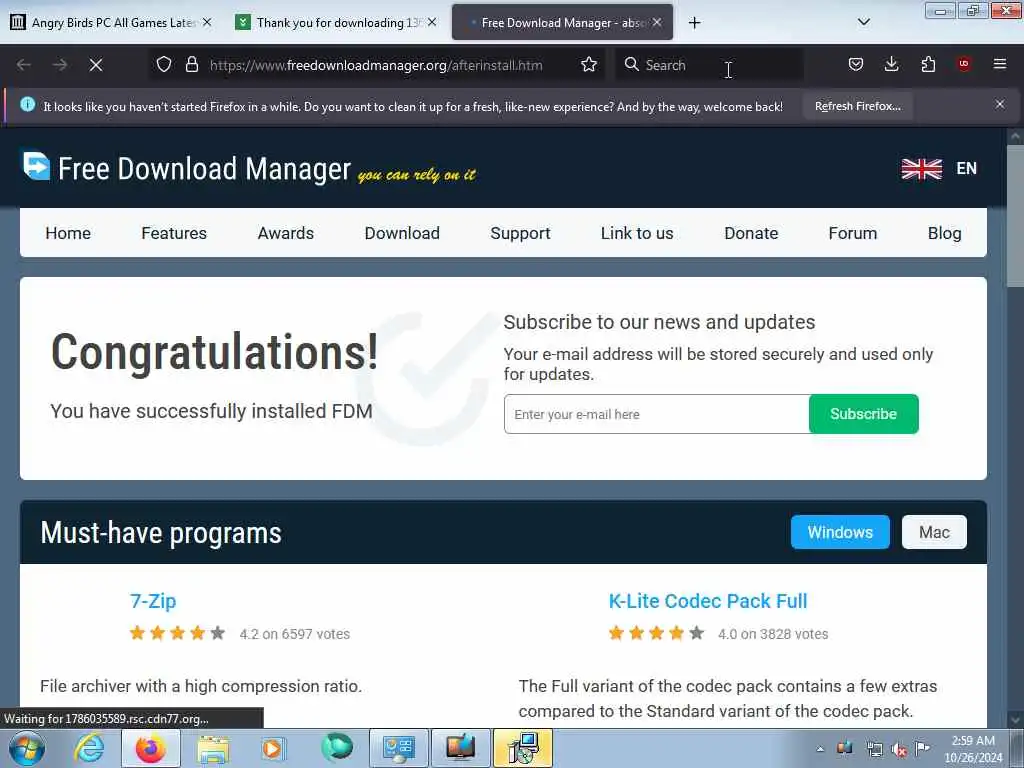Open the Home menu item
The image size is (1024, 768).
click(x=68, y=233)
